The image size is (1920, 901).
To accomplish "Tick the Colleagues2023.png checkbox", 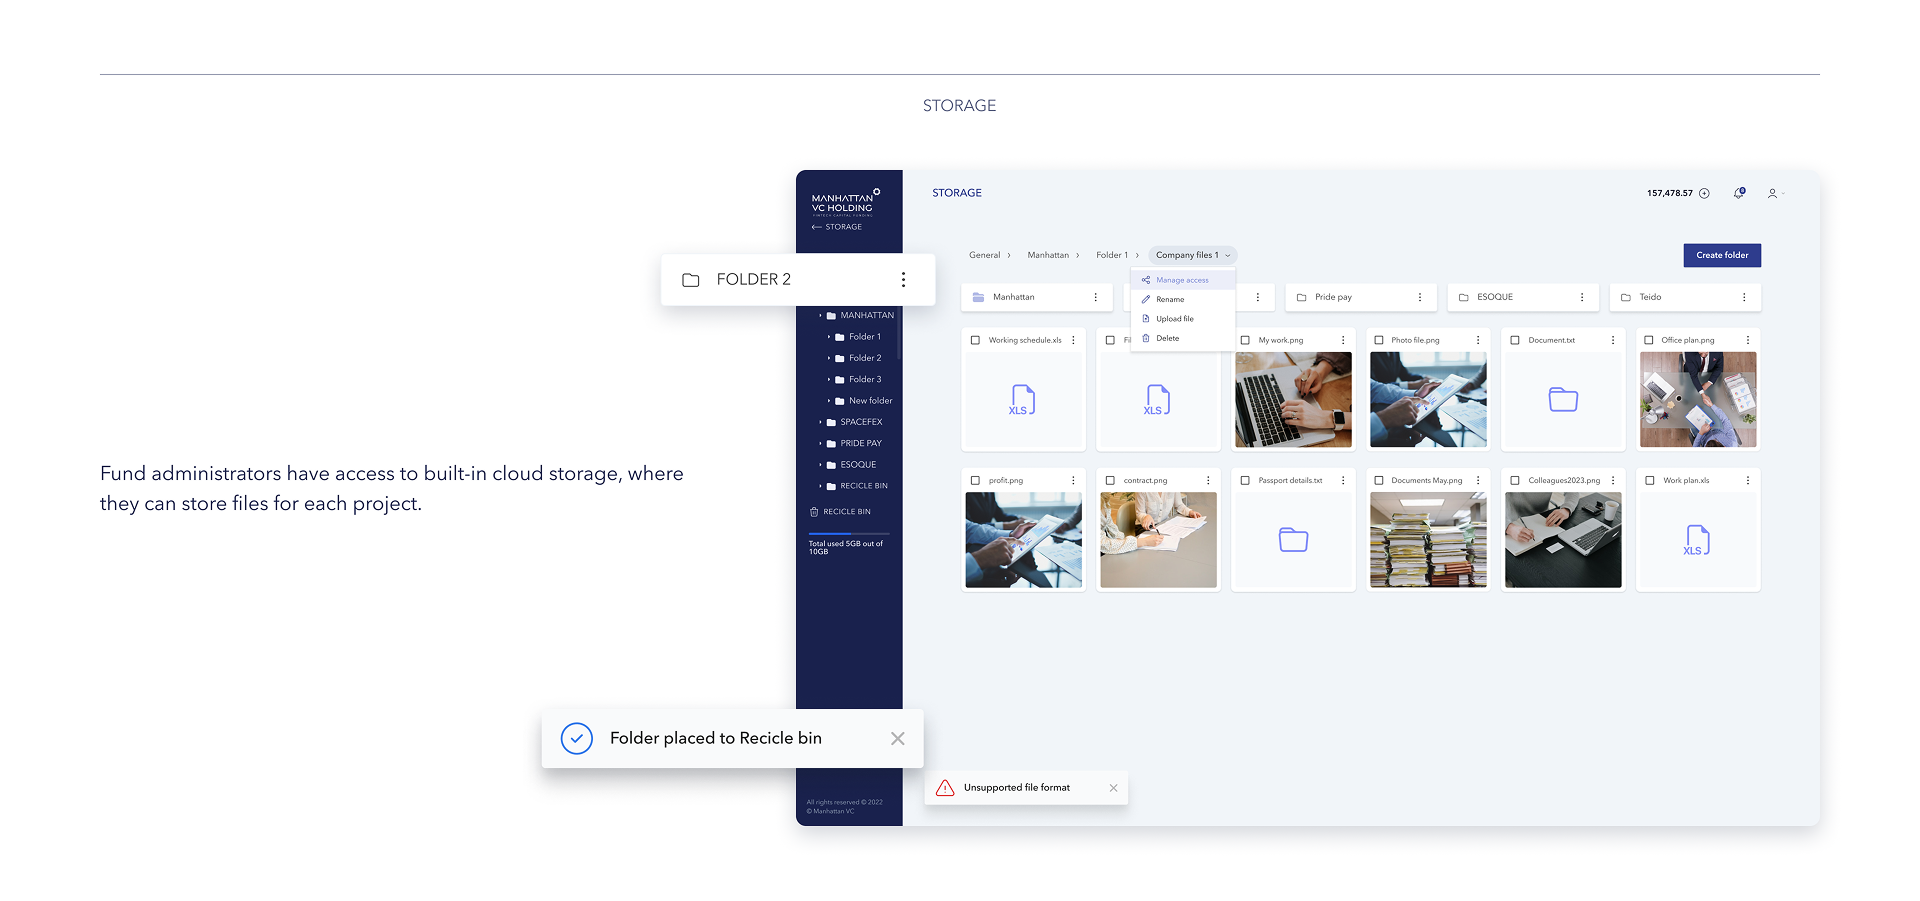I will tap(1515, 481).
